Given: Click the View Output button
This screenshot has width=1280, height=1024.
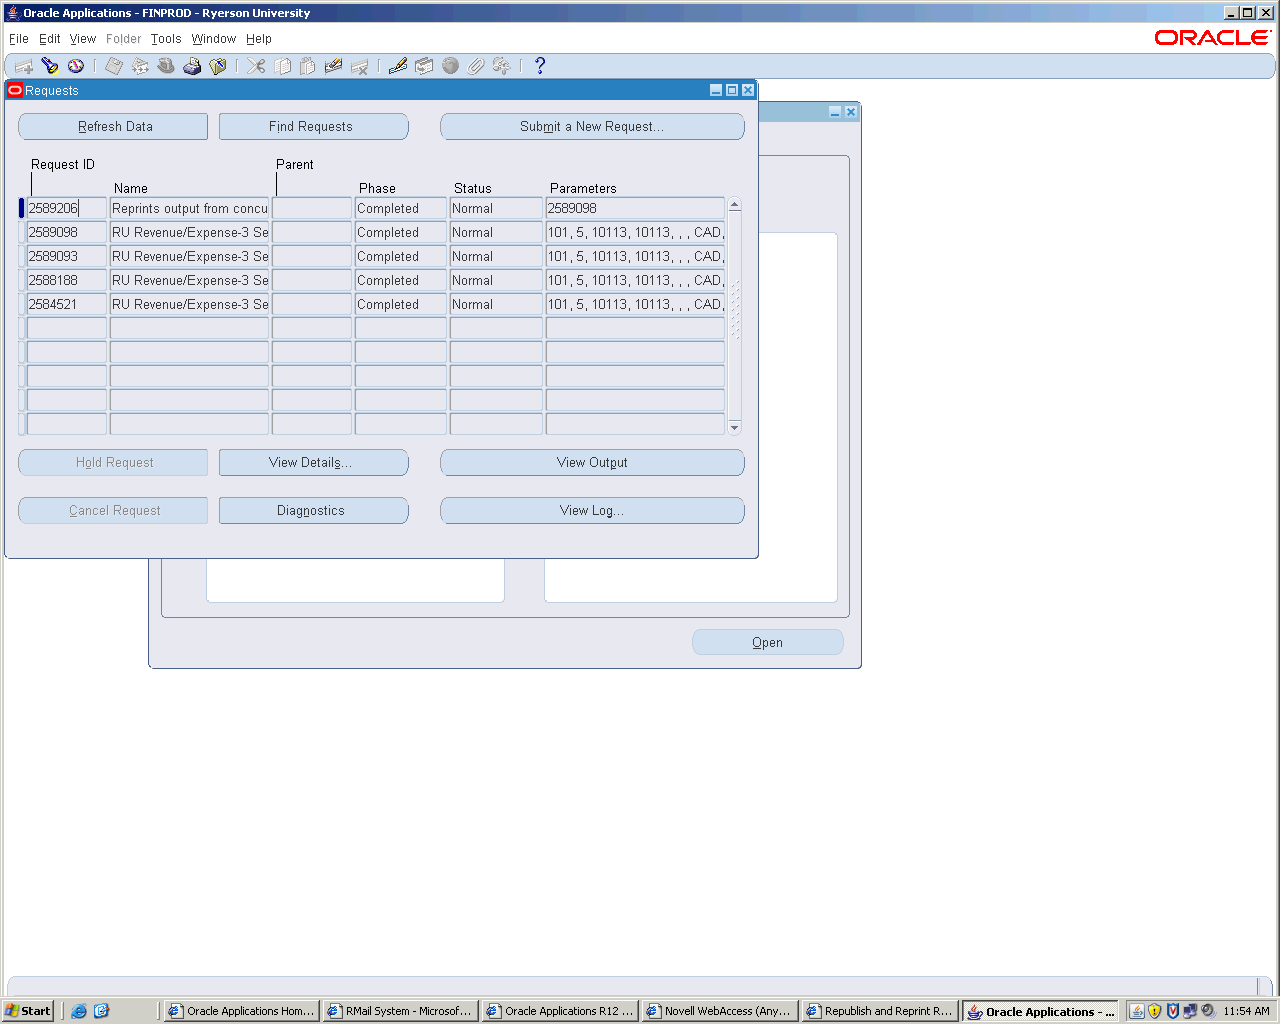Looking at the screenshot, I should (x=592, y=463).
